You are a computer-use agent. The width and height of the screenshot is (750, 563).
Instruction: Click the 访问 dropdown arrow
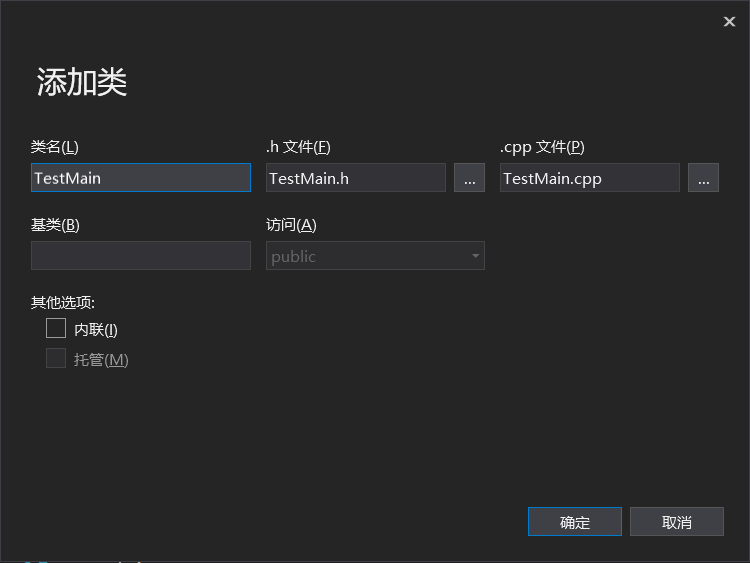click(475, 256)
